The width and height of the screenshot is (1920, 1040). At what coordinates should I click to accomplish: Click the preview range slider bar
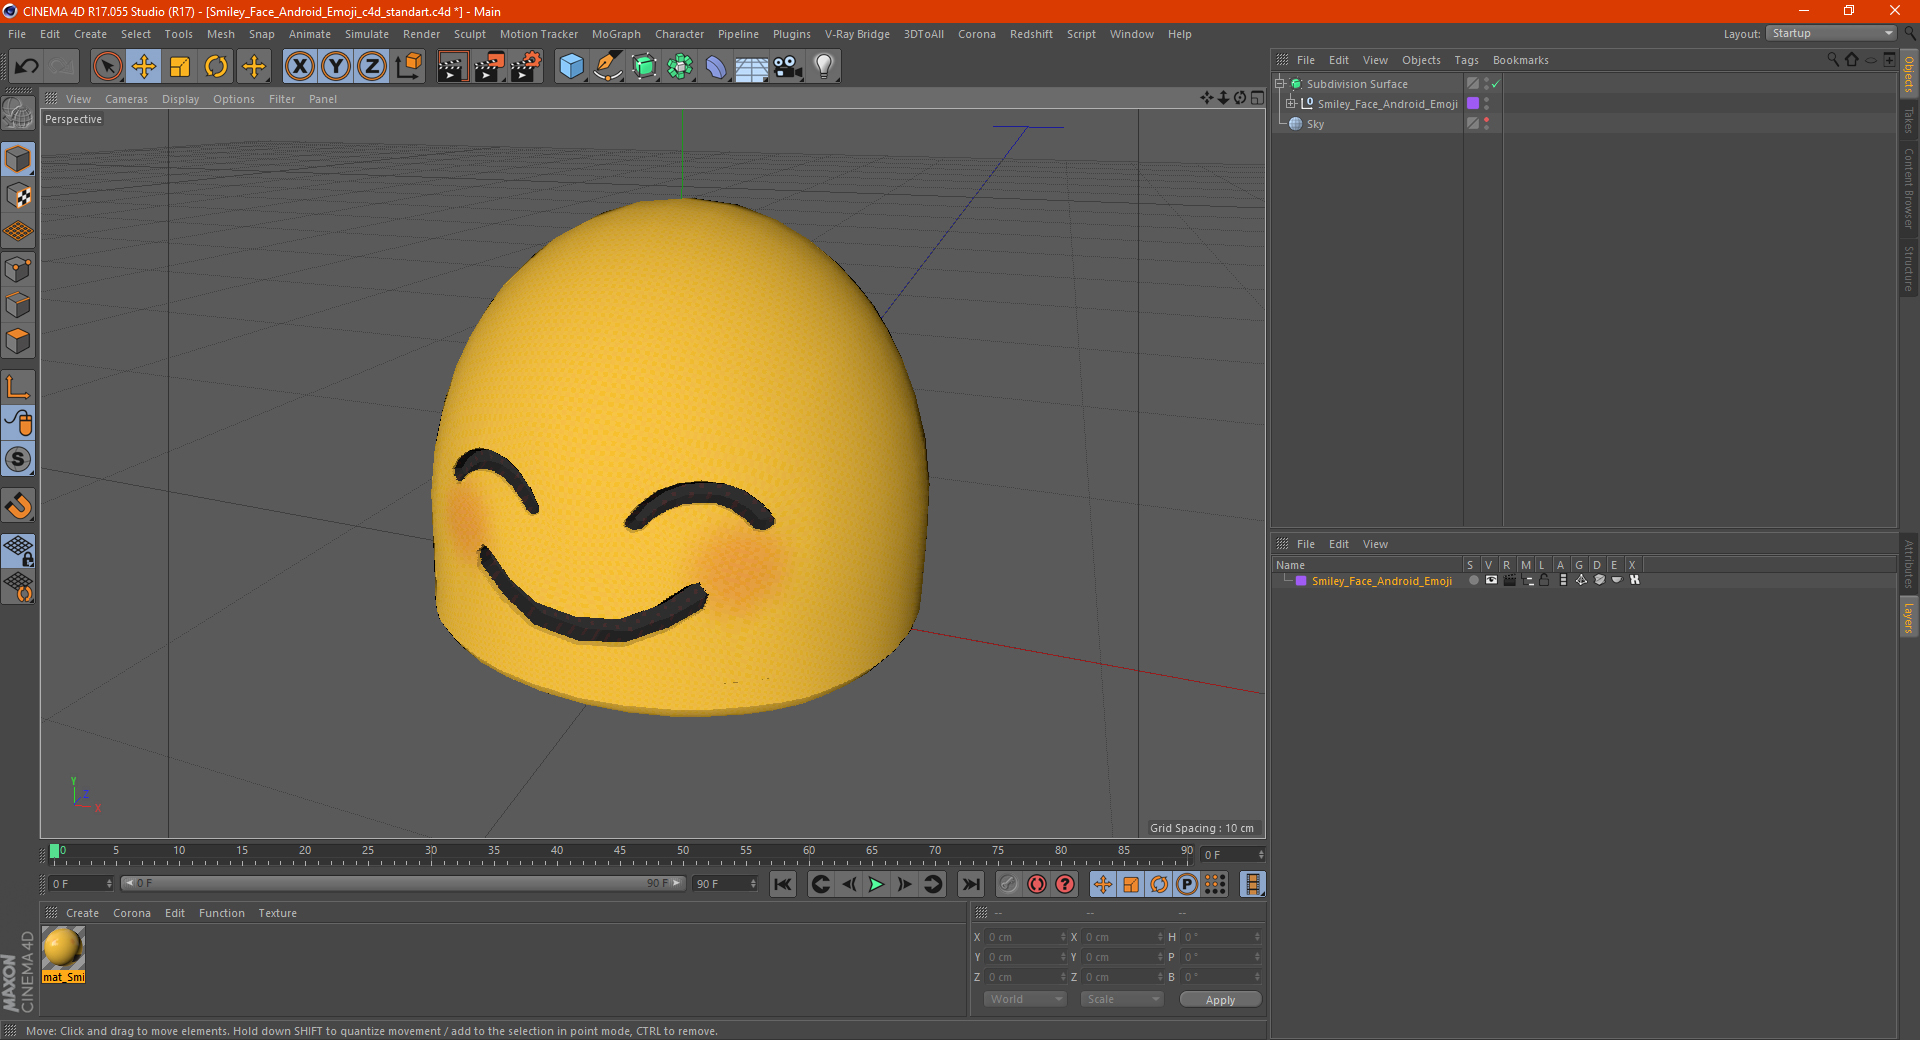pyautogui.click(x=404, y=884)
